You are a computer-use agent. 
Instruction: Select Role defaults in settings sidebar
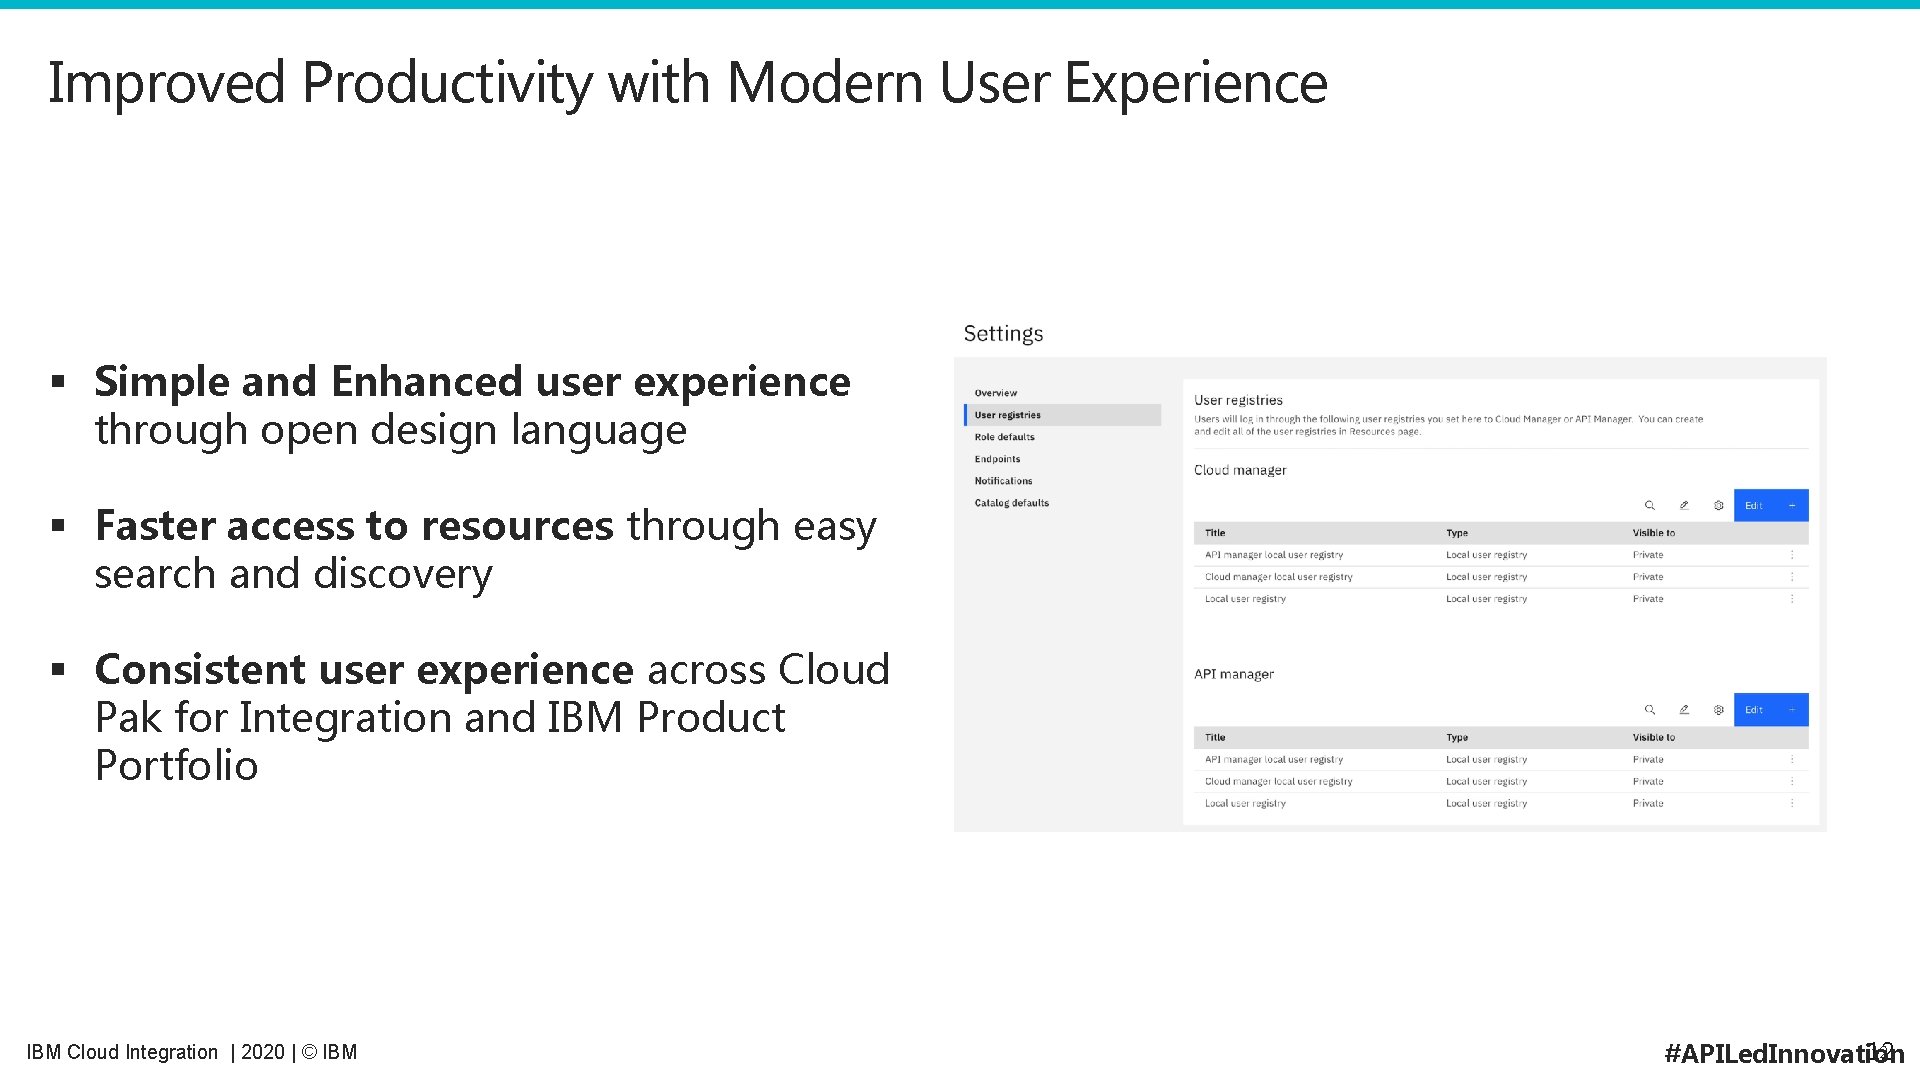pos(1004,437)
